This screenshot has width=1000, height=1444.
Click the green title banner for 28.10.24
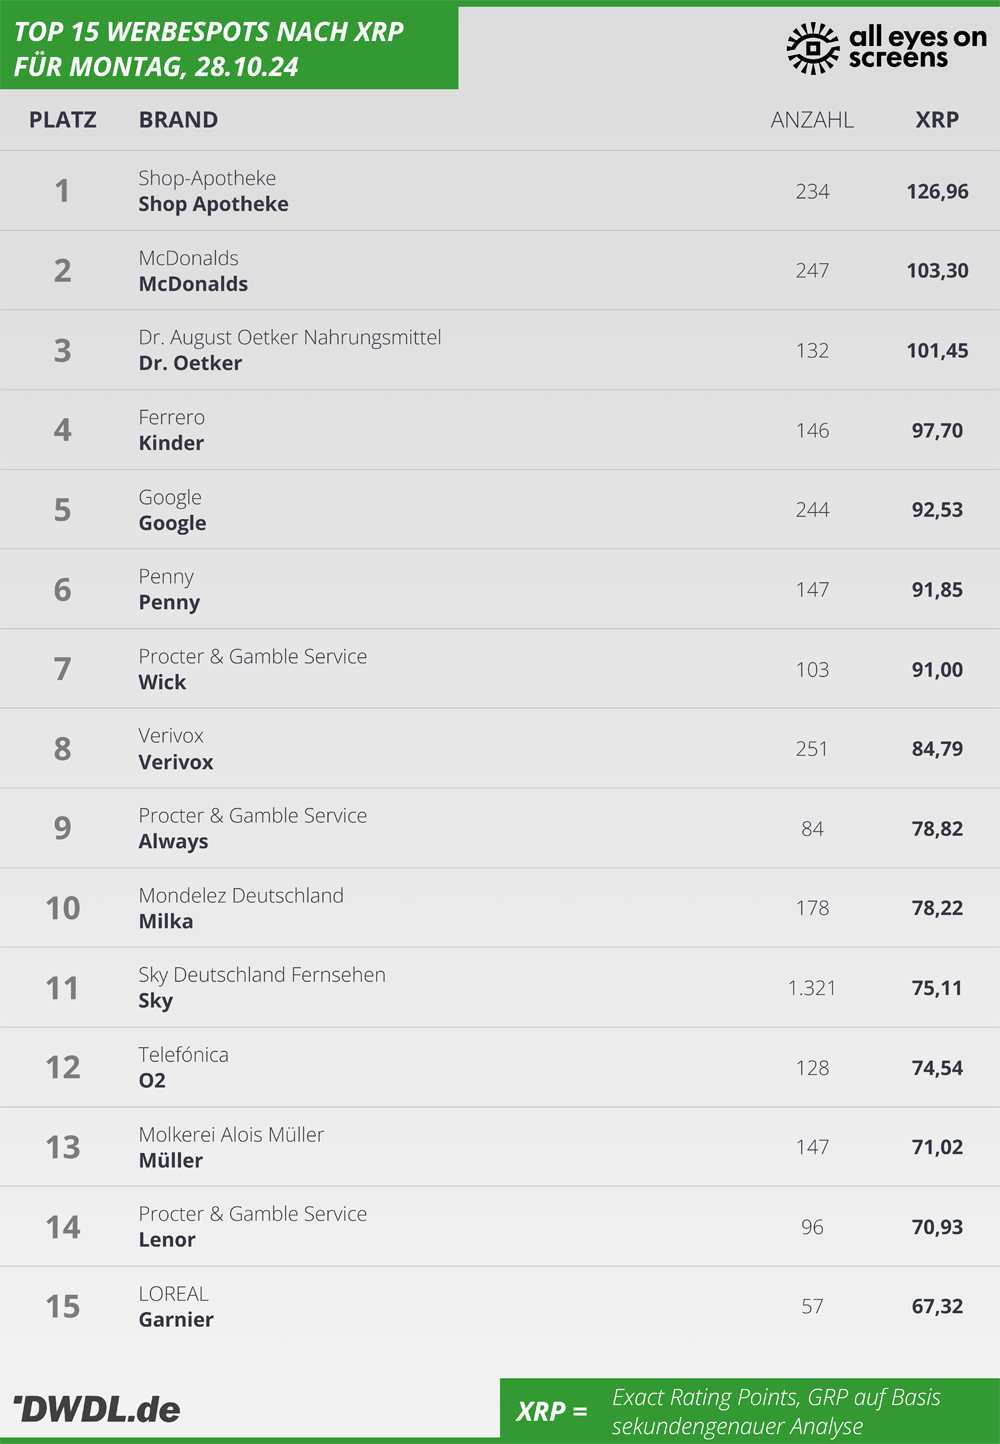pos(229,48)
